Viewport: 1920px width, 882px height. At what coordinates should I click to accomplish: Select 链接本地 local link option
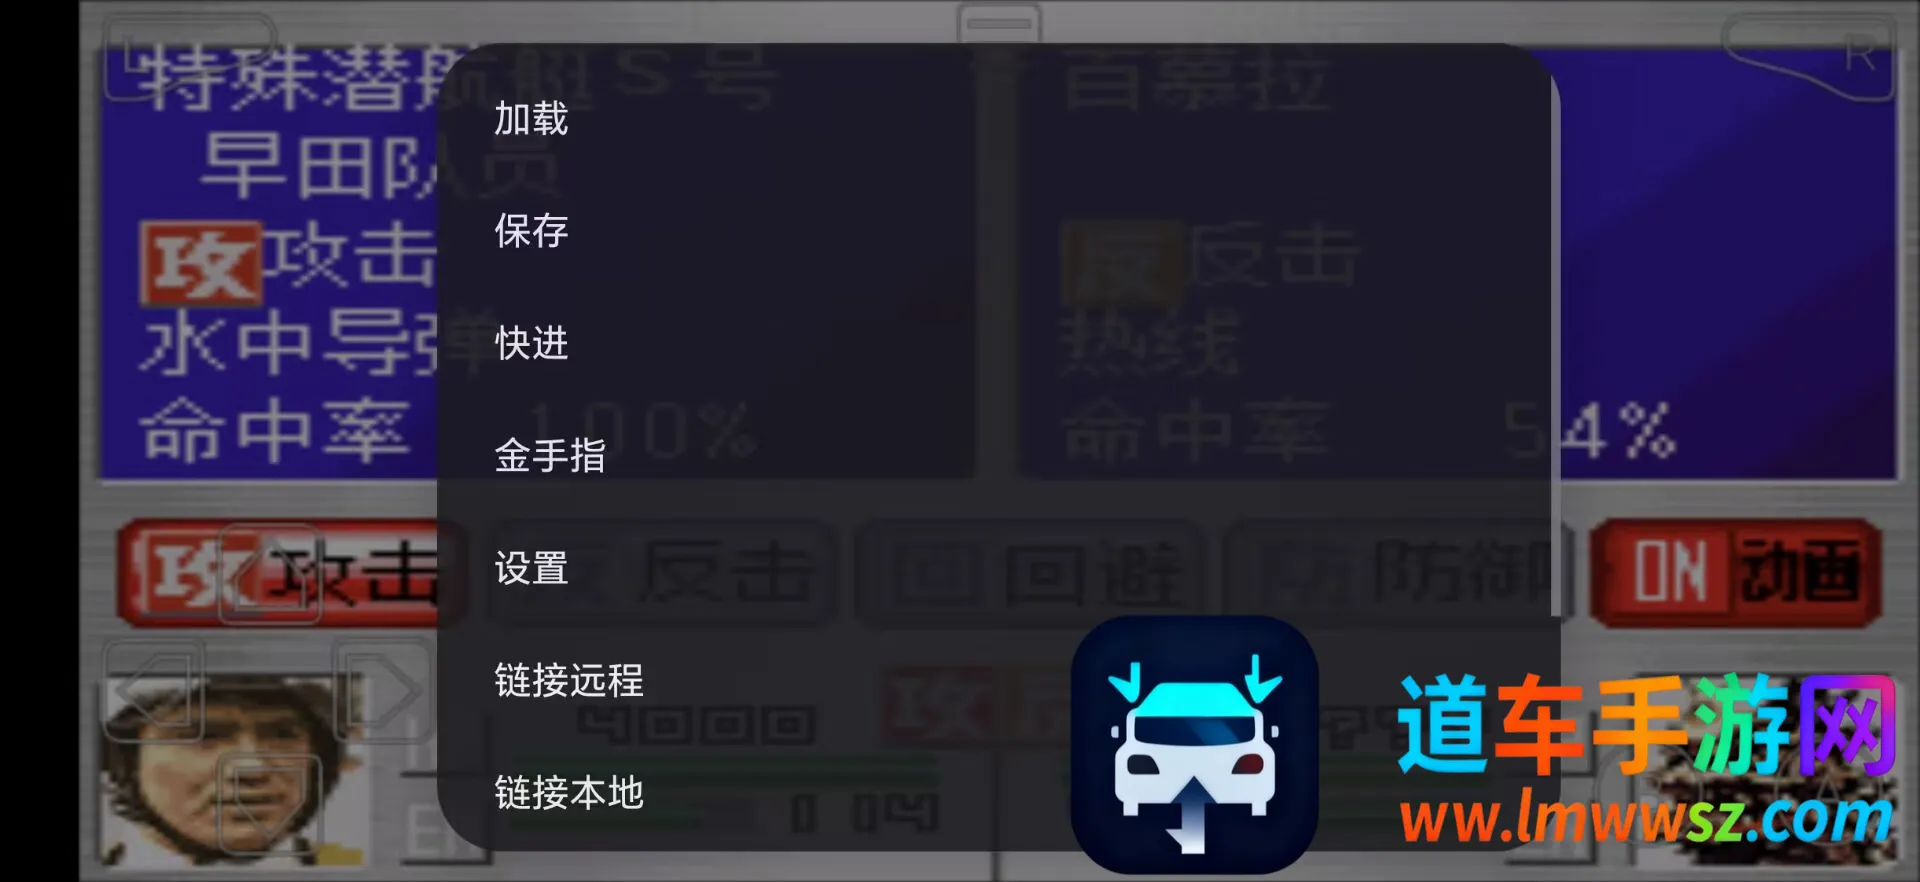pyautogui.click(x=569, y=792)
